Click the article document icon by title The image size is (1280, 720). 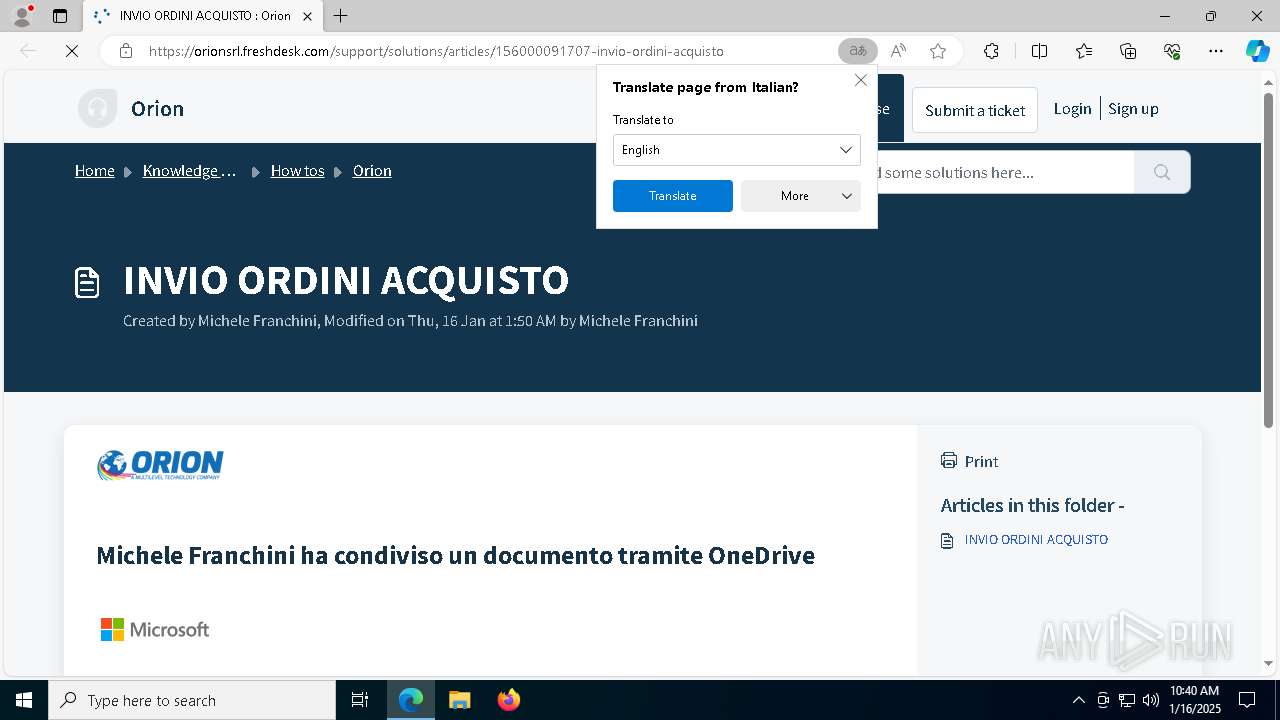87,282
